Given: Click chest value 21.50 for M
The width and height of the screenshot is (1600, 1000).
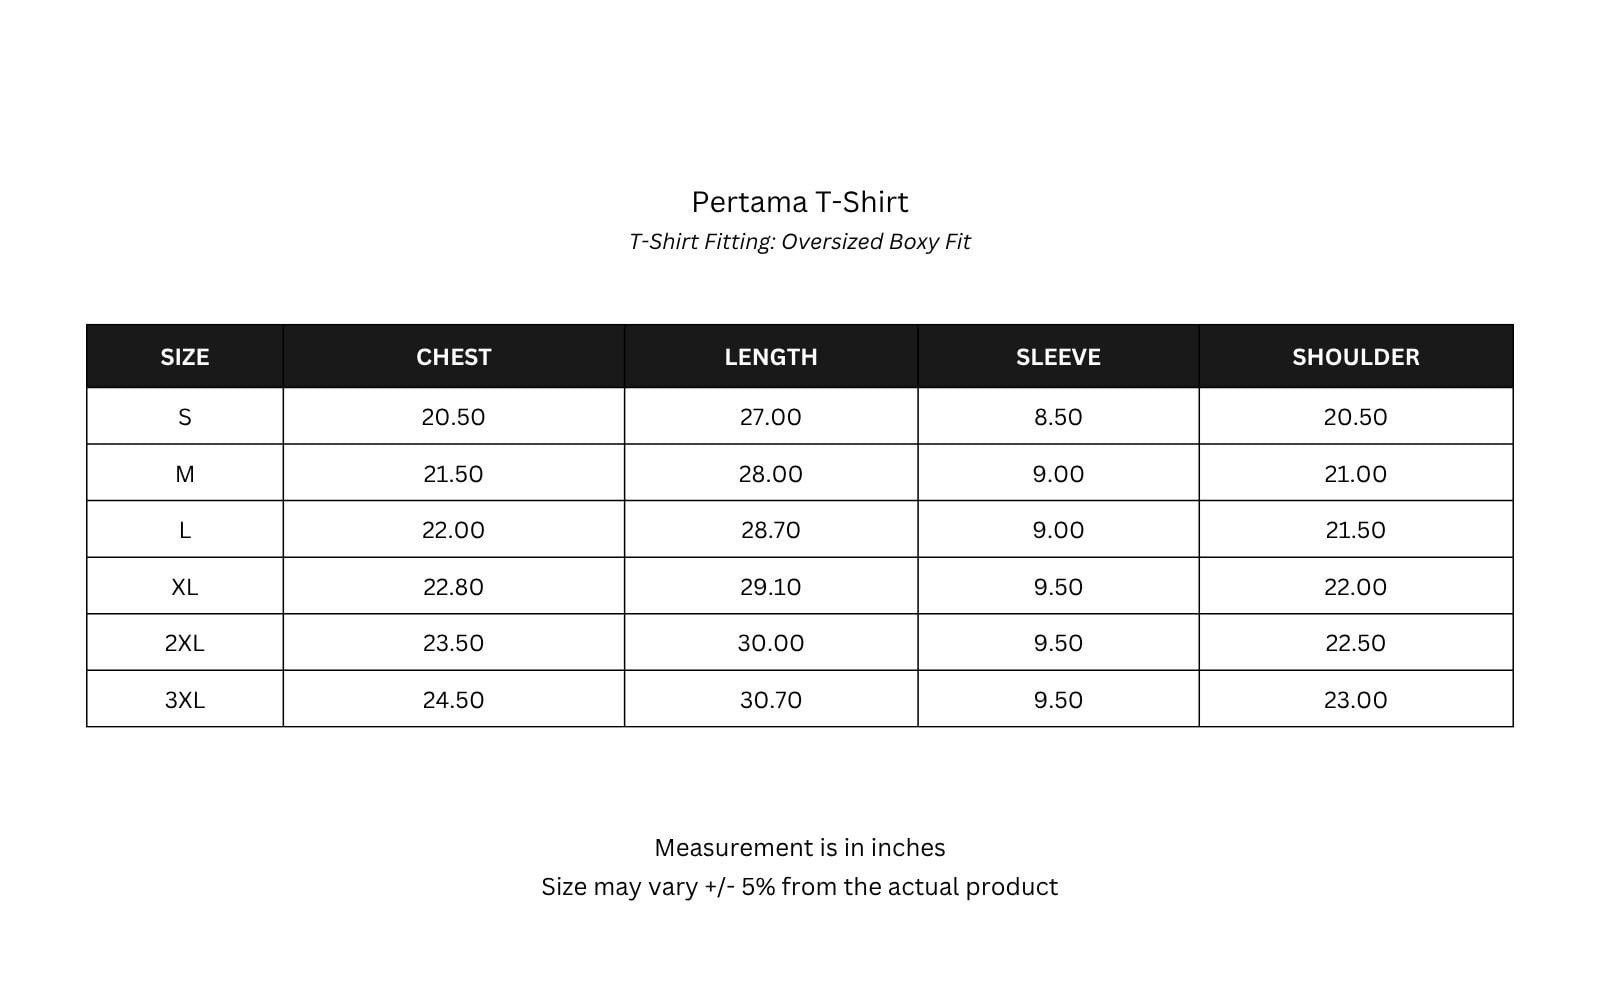Looking at the screenshot, I should tap(453, 474).
